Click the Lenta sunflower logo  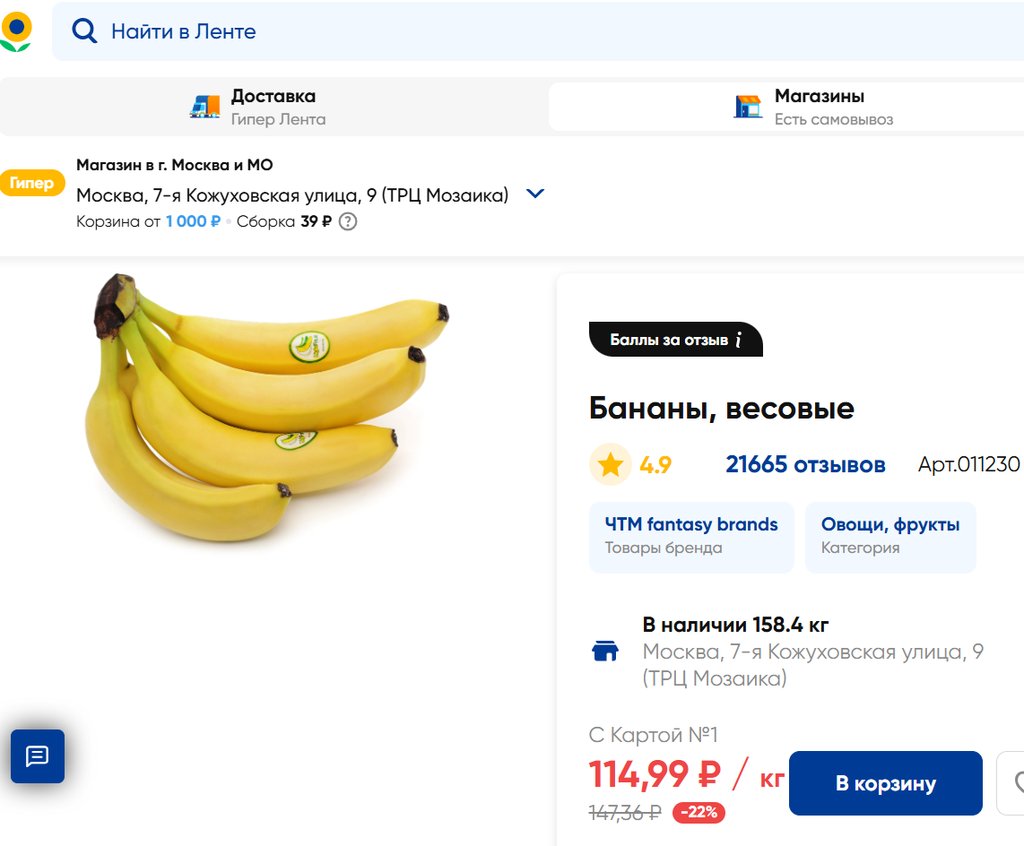[16, 31]
